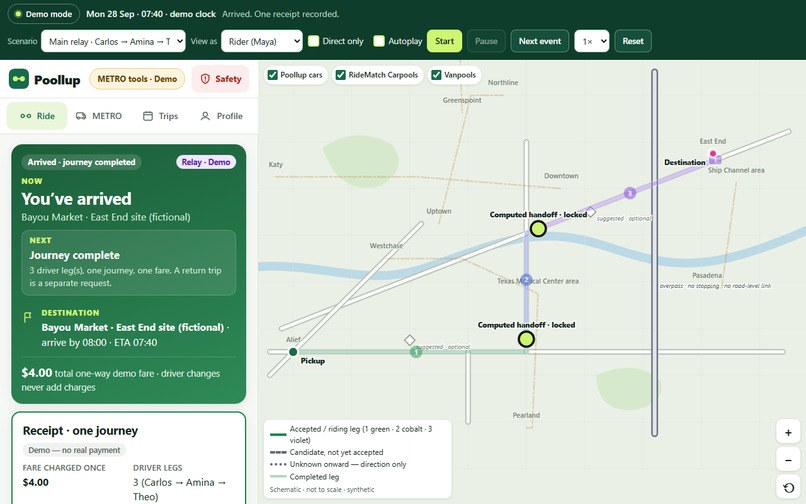Screen dimensions: 806x504
Task: Click the destination flag icon
Action: pos(28,317)
